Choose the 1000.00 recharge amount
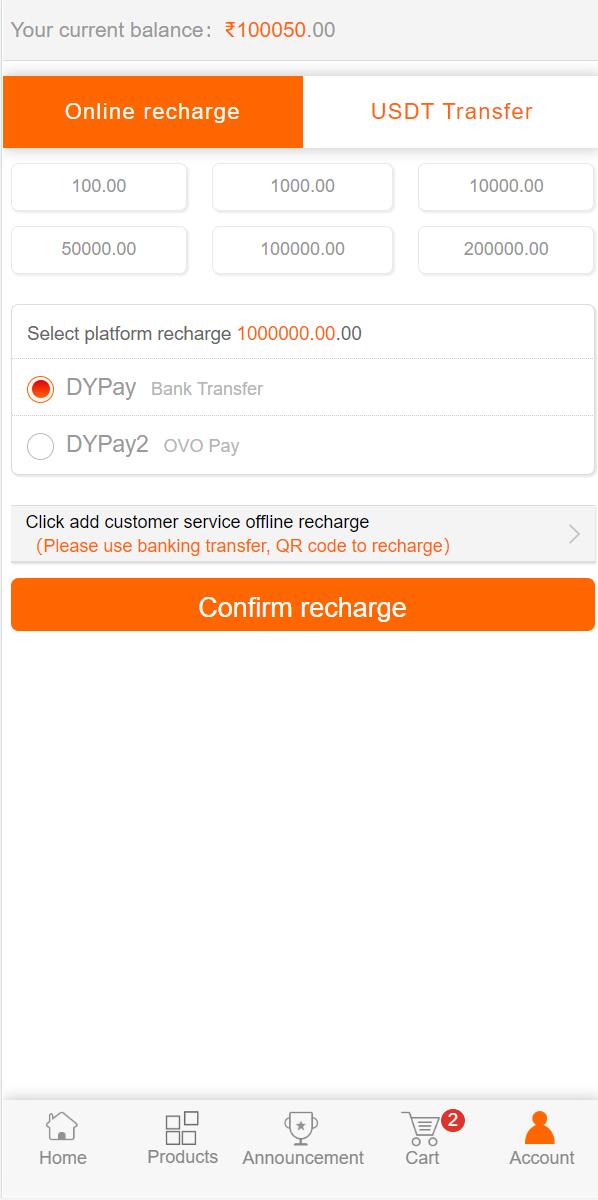This screenshot has height=1200, width=598. coord(303,186)
